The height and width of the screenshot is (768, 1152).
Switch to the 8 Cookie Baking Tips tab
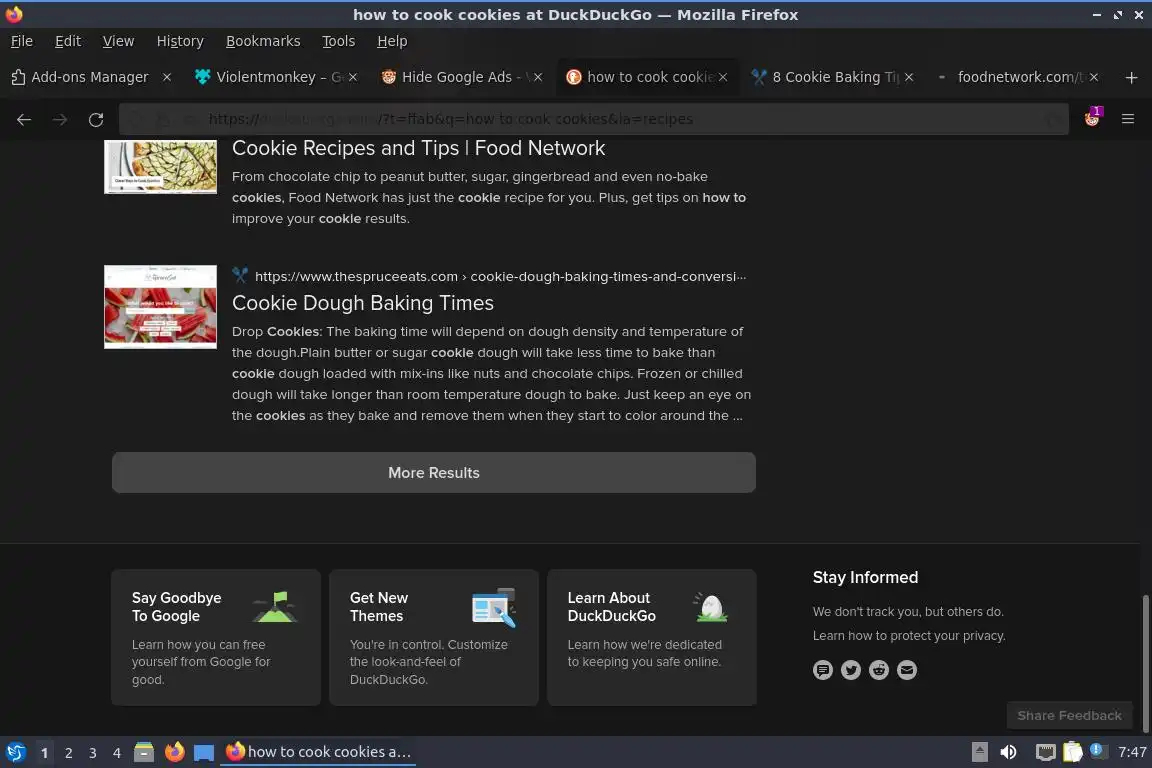832,77
